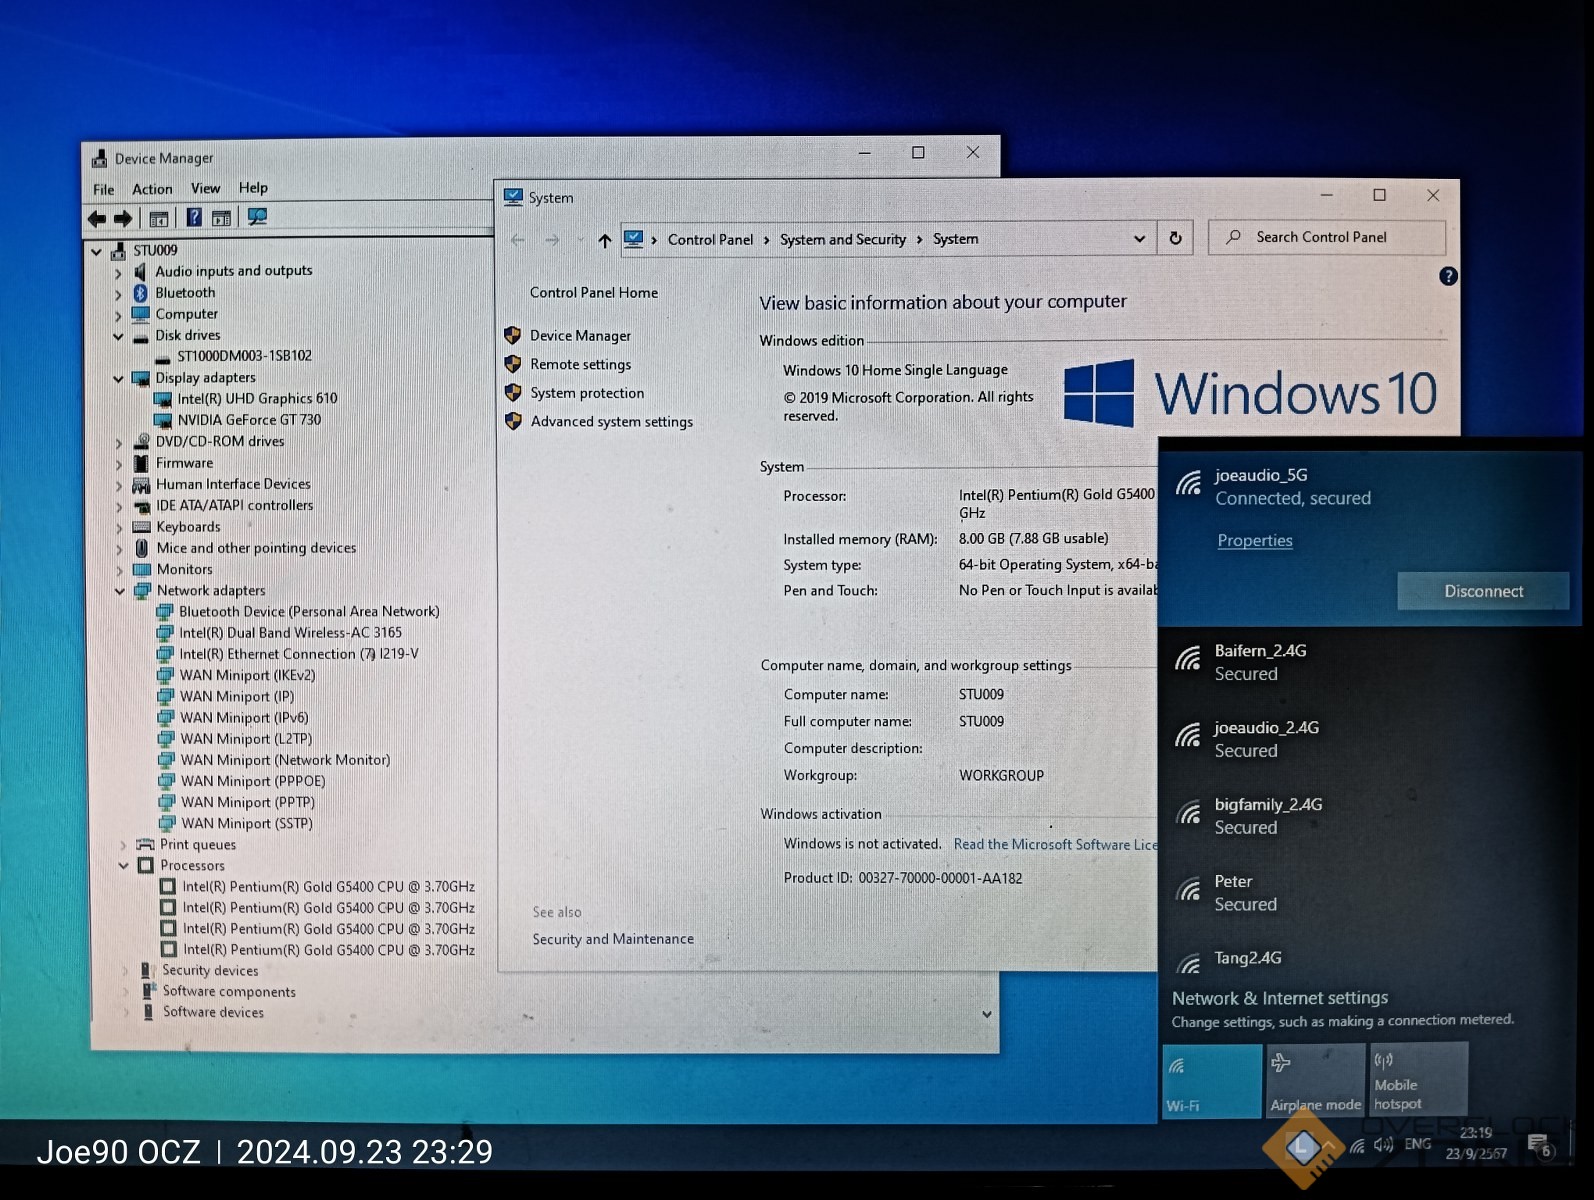Open Remote settings link
Screen dimensions: 1594x1200
[581, 364]
